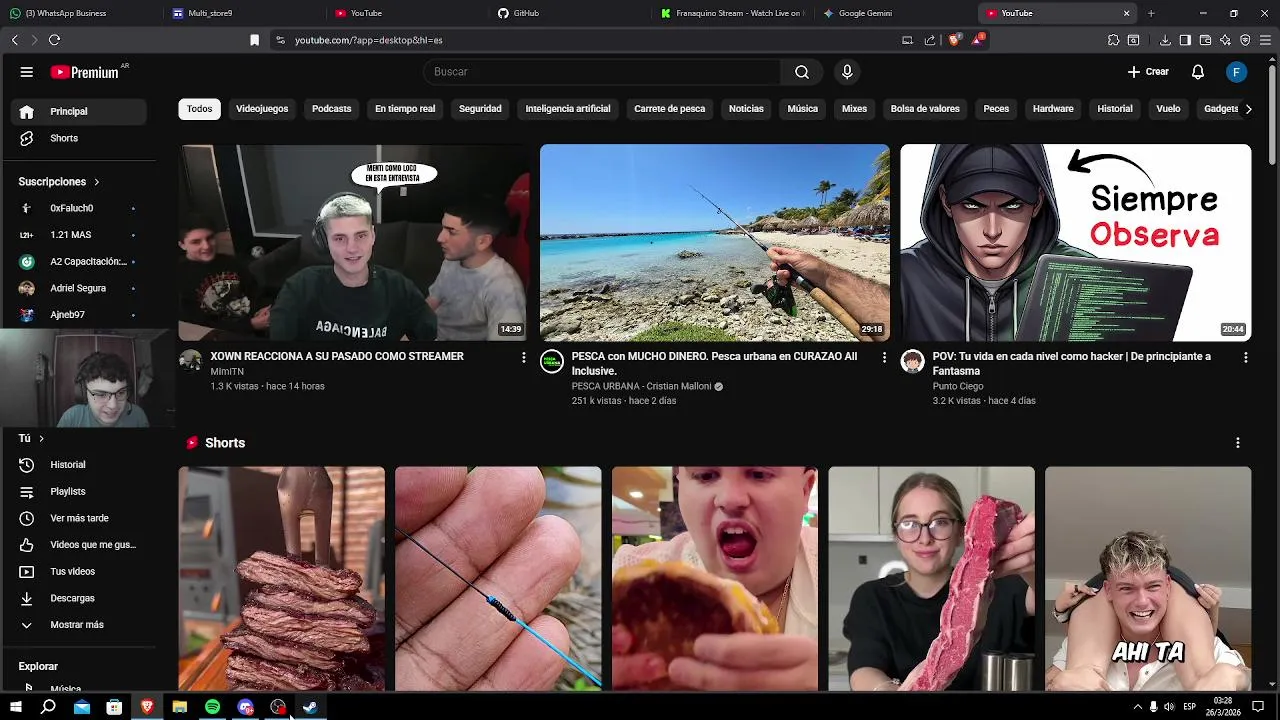Open browser extensions puzzle icon
Viewport: 1280px width, 720px height.
coord(1113,40)
